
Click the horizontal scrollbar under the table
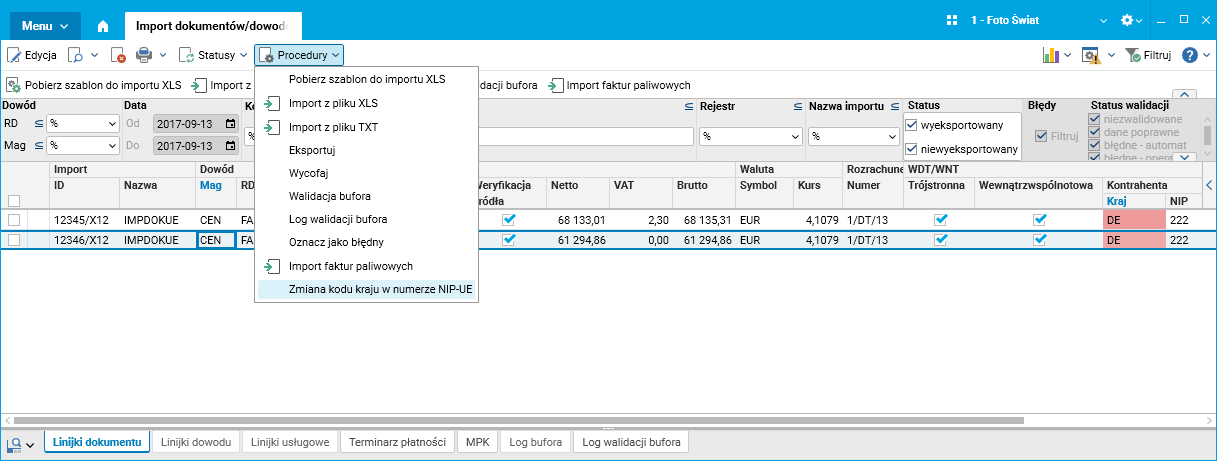click(x=519, y=421)
